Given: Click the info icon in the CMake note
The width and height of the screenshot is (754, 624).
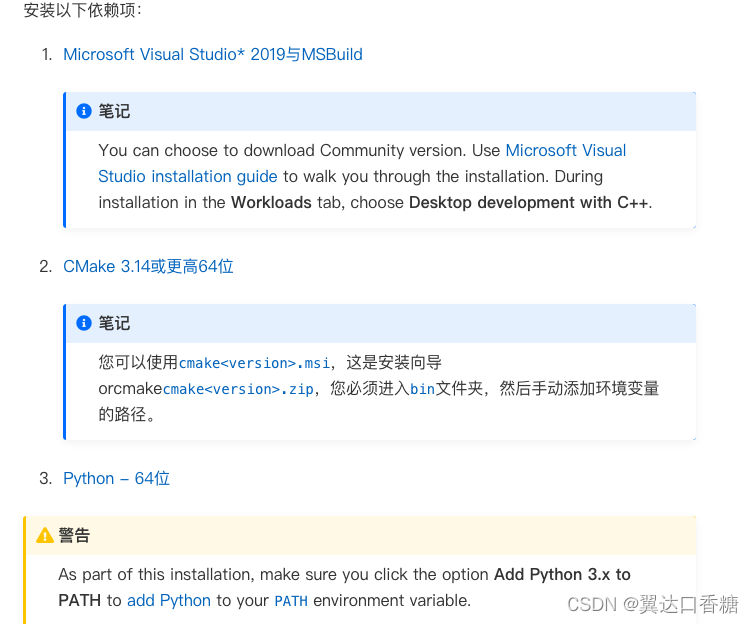Looking at the screenshot, I should click(84, 323).
